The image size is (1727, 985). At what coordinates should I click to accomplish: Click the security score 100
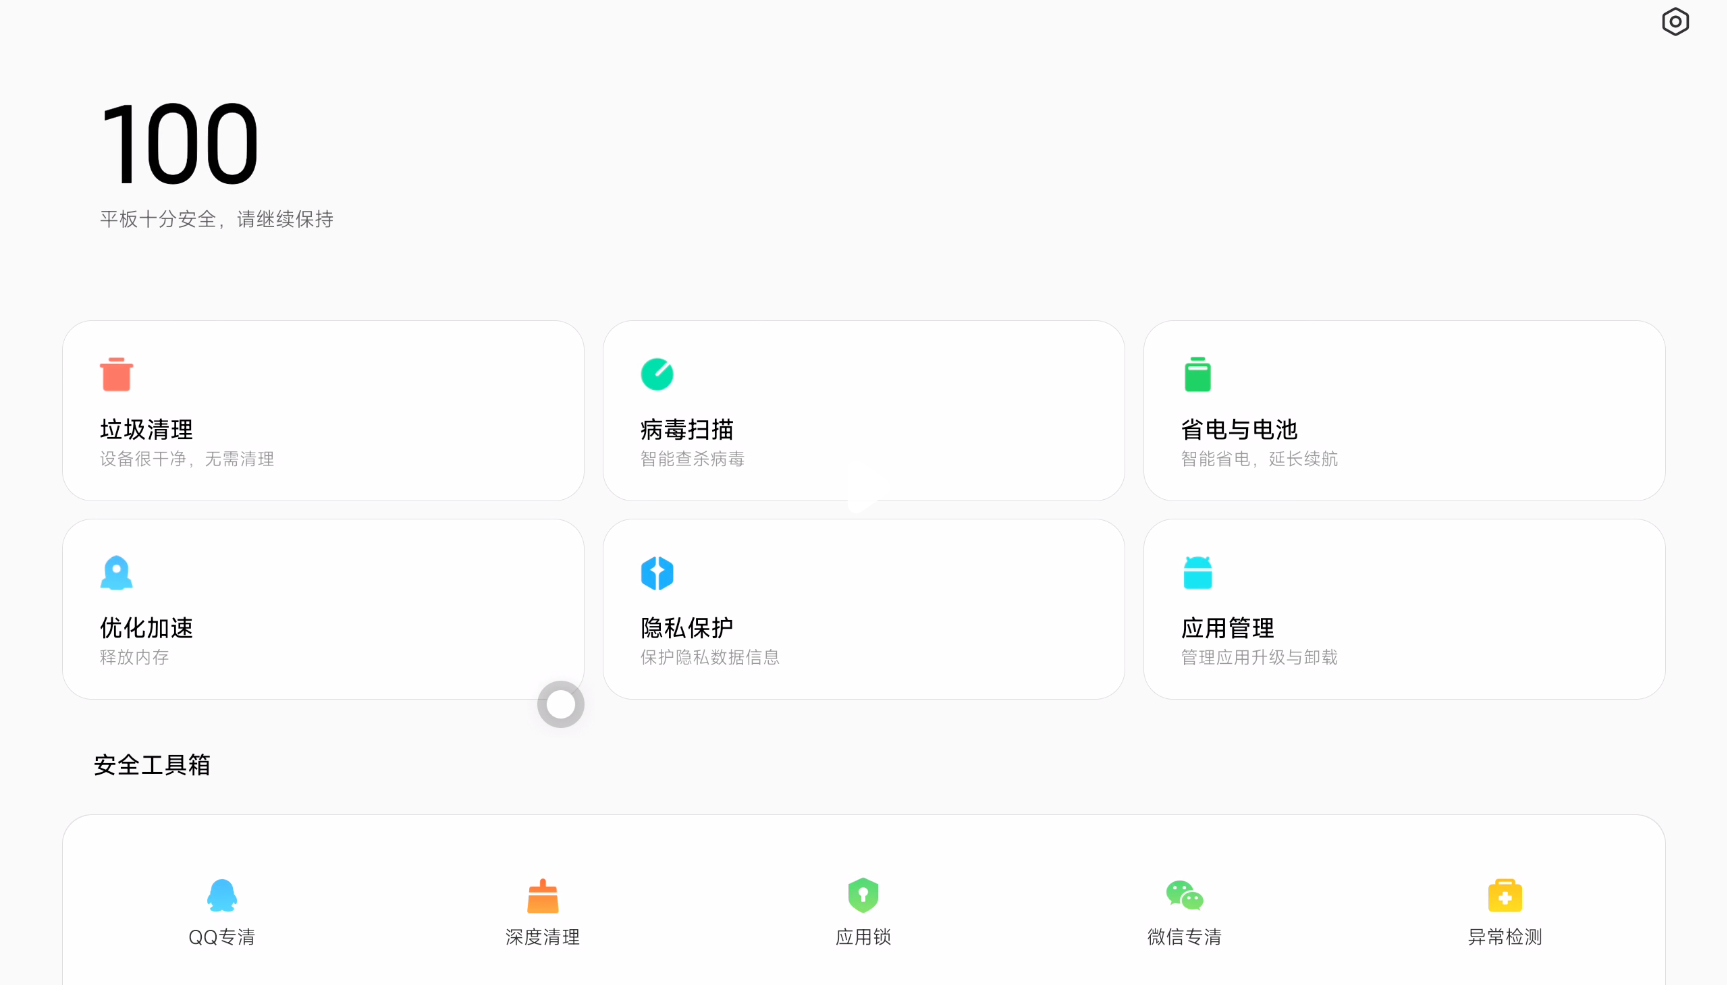coord(179,145)
